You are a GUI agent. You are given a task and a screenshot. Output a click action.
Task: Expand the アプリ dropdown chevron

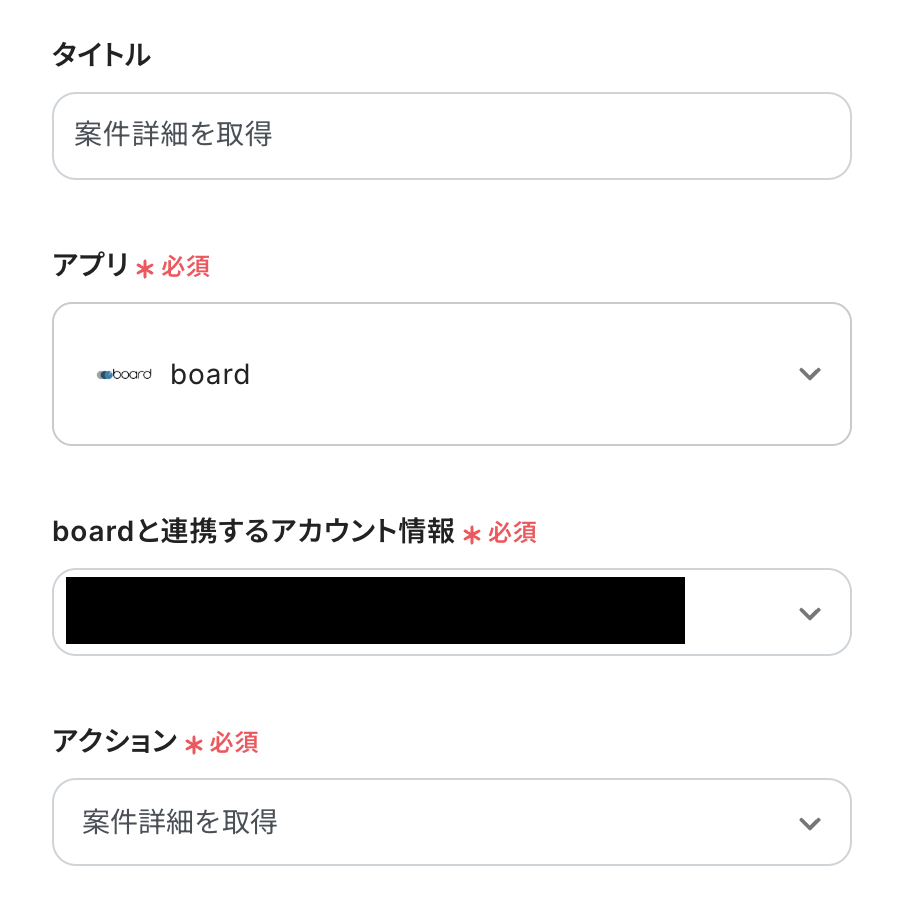tap(809, 374)
